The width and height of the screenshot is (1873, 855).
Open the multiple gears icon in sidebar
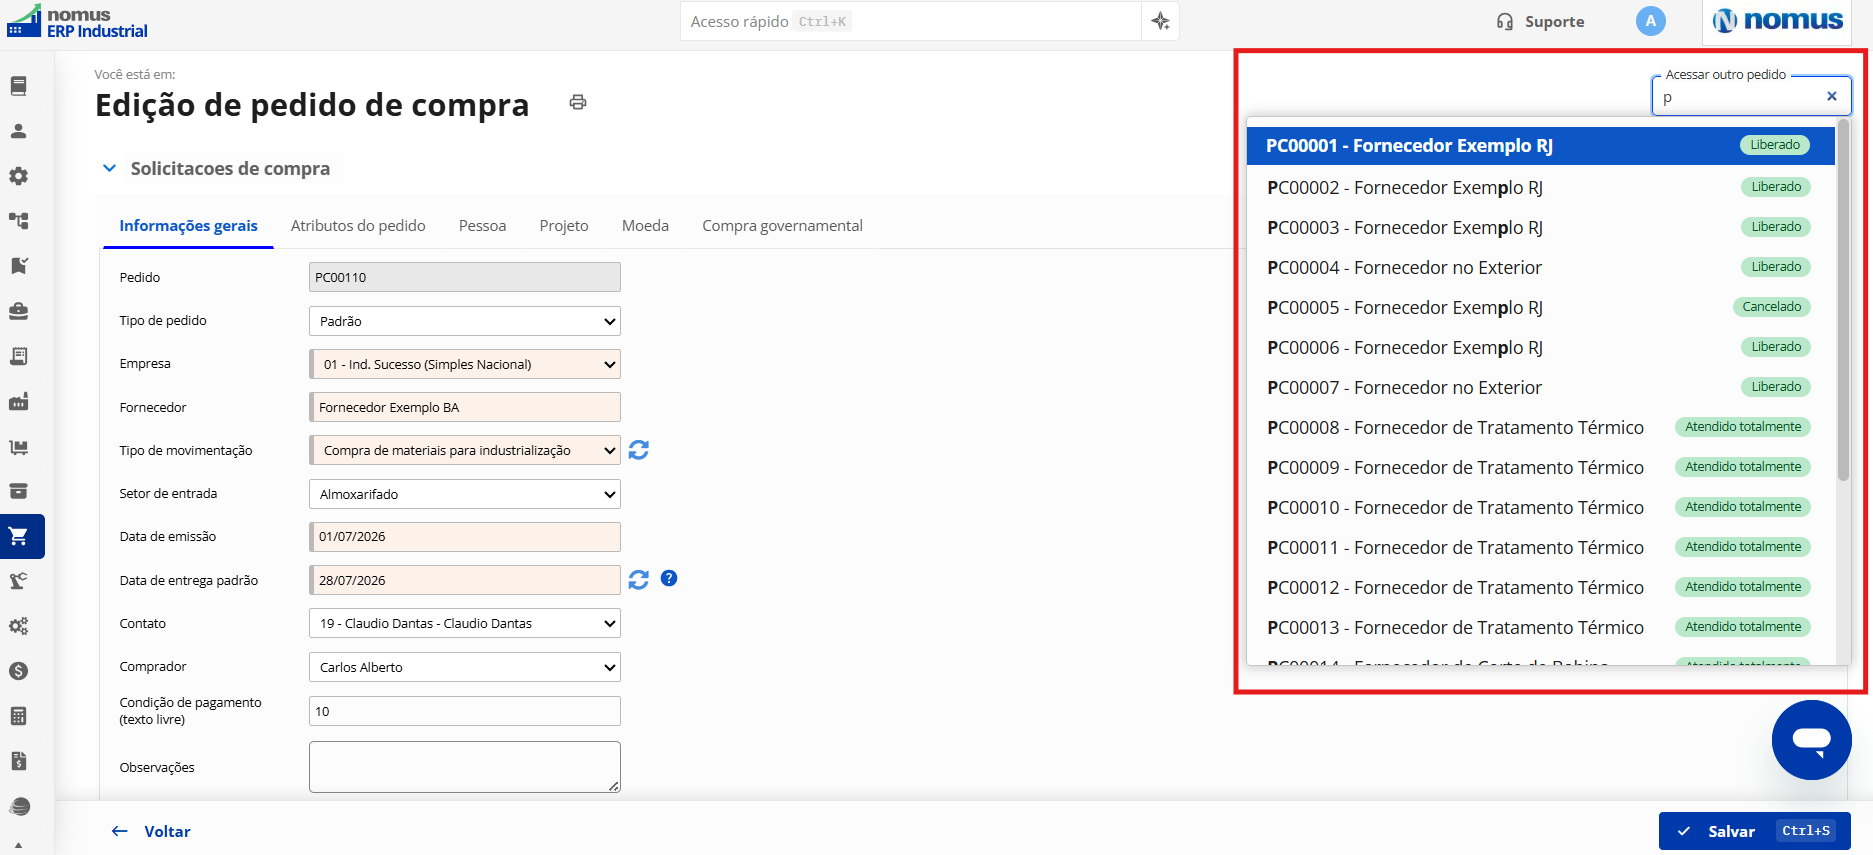(x=18, y=626)
